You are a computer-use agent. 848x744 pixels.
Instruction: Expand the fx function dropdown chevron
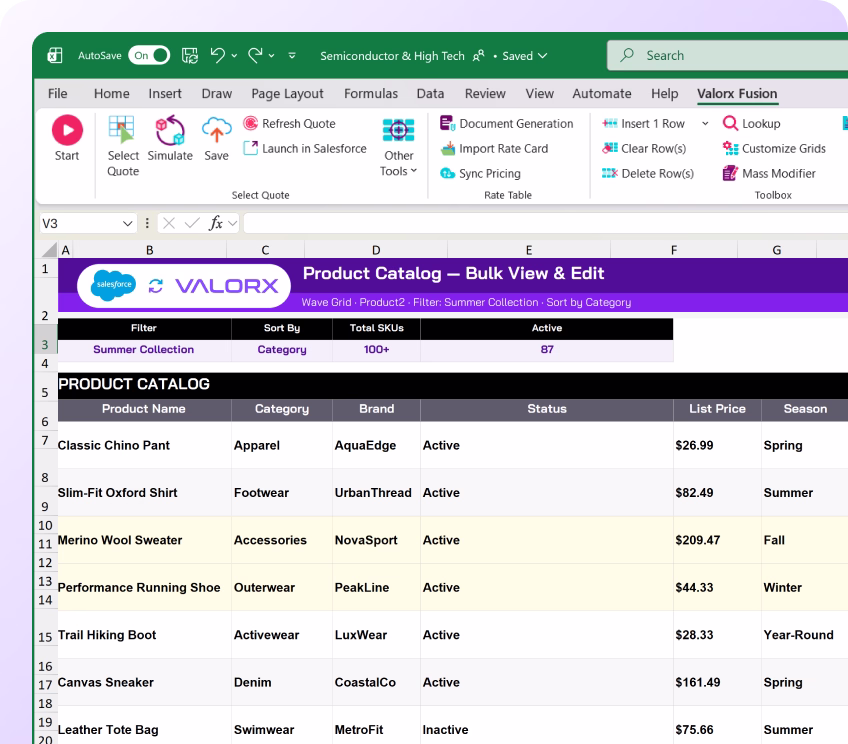[233, 223]
